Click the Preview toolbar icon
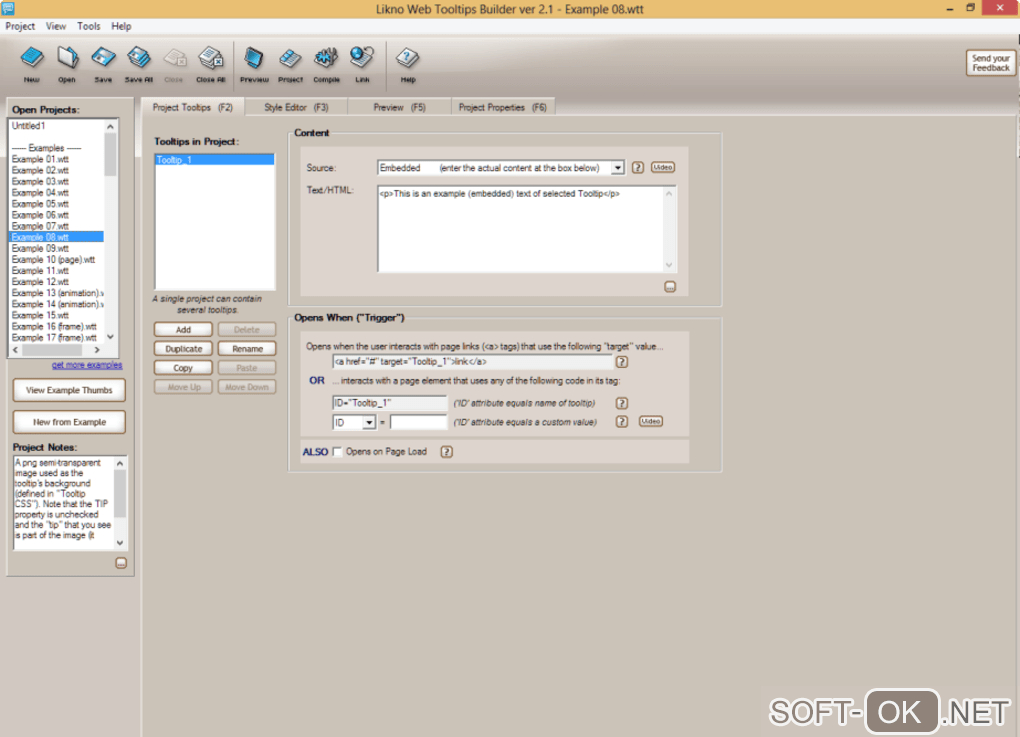 point(254,64)
